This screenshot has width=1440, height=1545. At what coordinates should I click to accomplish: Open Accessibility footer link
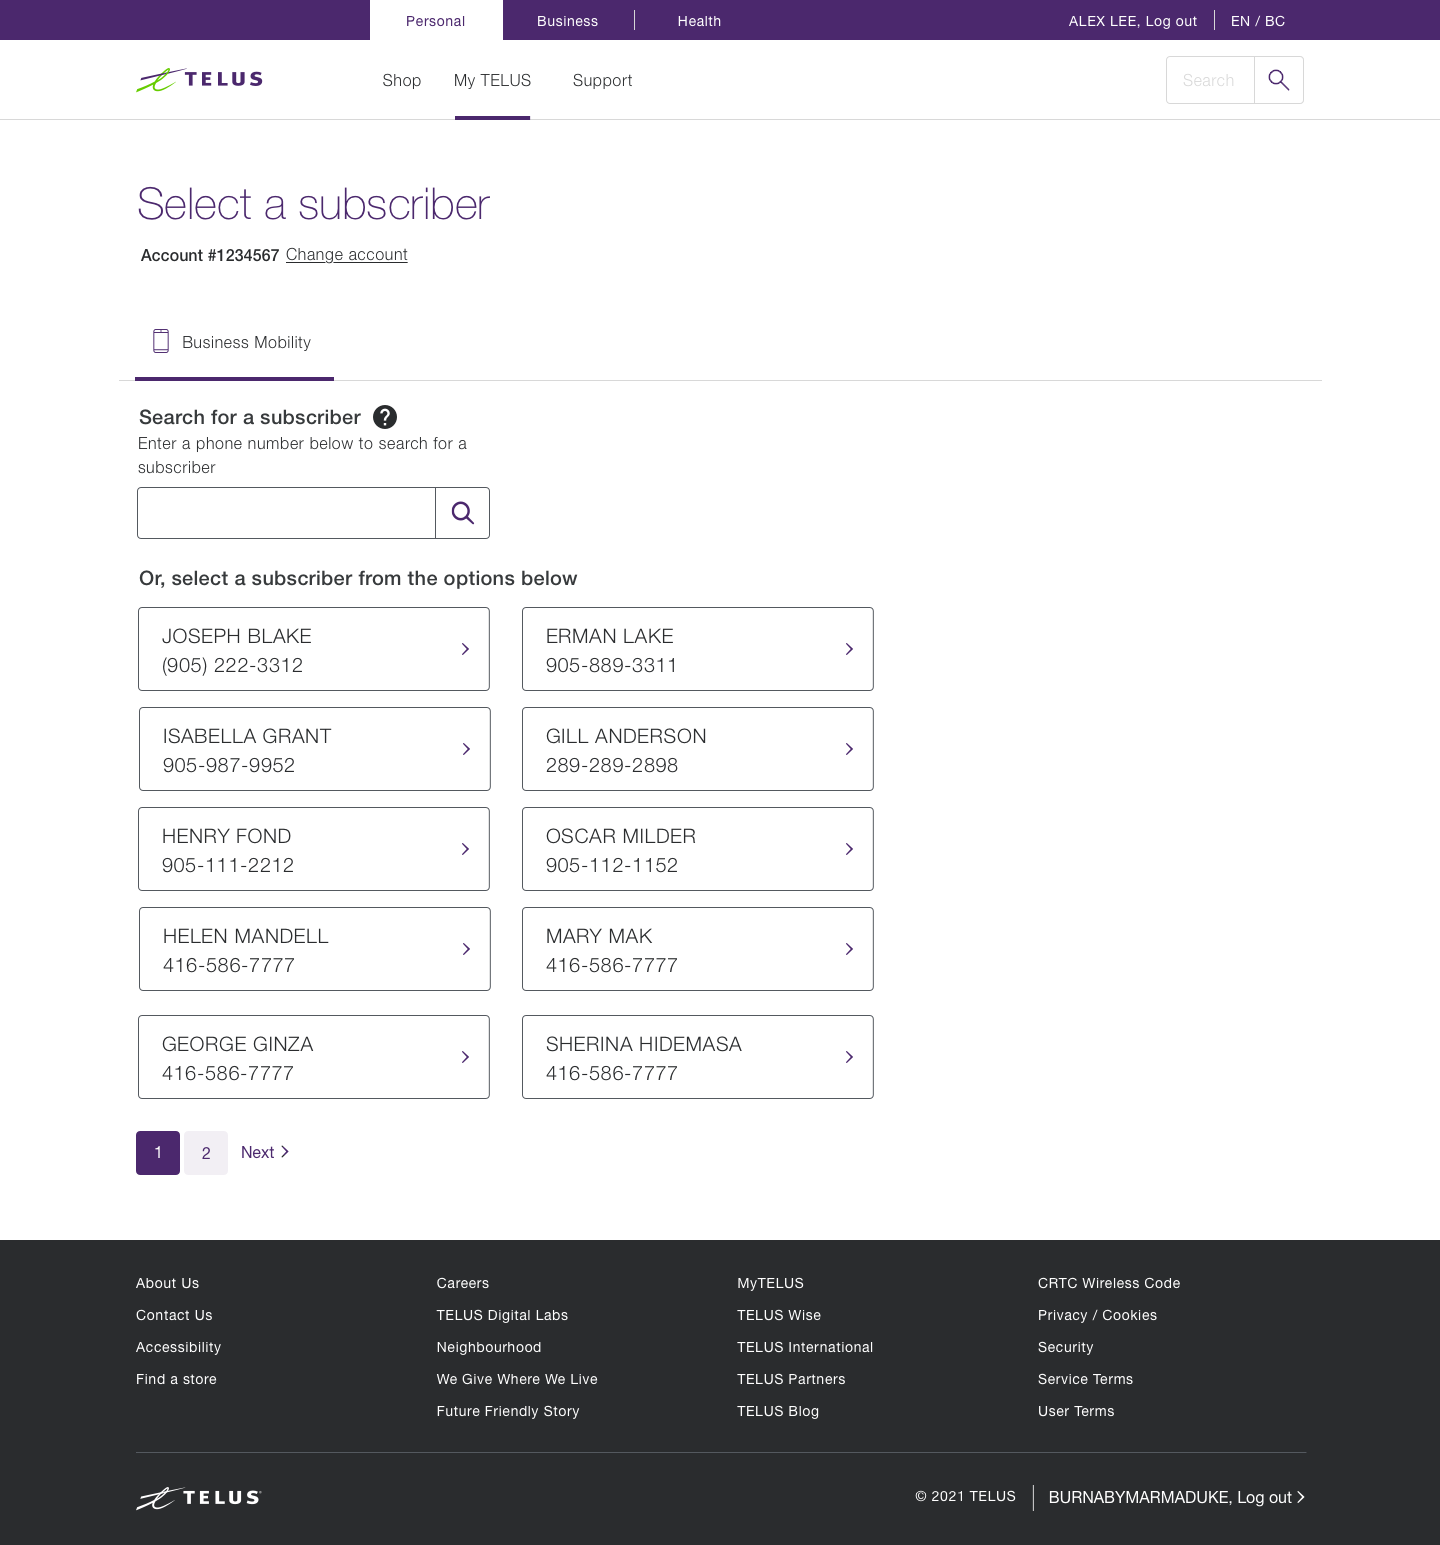[x=178, y=1347]
